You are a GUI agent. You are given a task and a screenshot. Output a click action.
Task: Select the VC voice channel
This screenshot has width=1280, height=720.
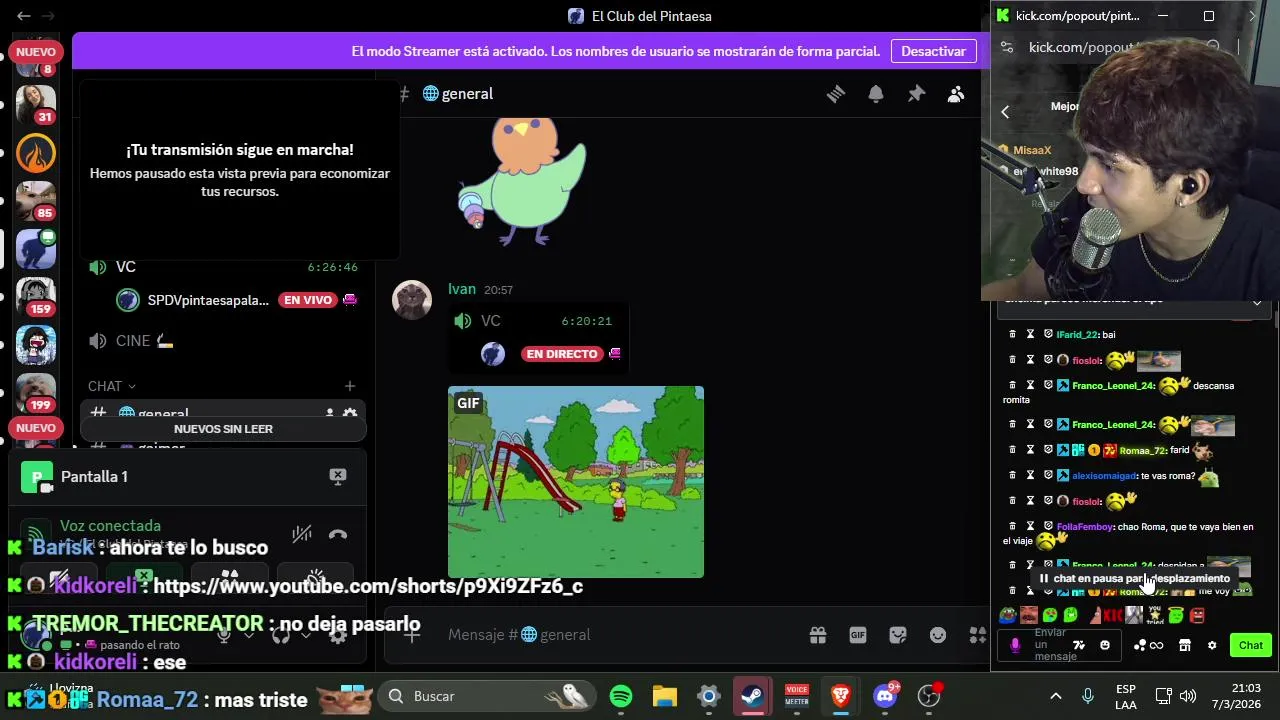coord(223,267)
